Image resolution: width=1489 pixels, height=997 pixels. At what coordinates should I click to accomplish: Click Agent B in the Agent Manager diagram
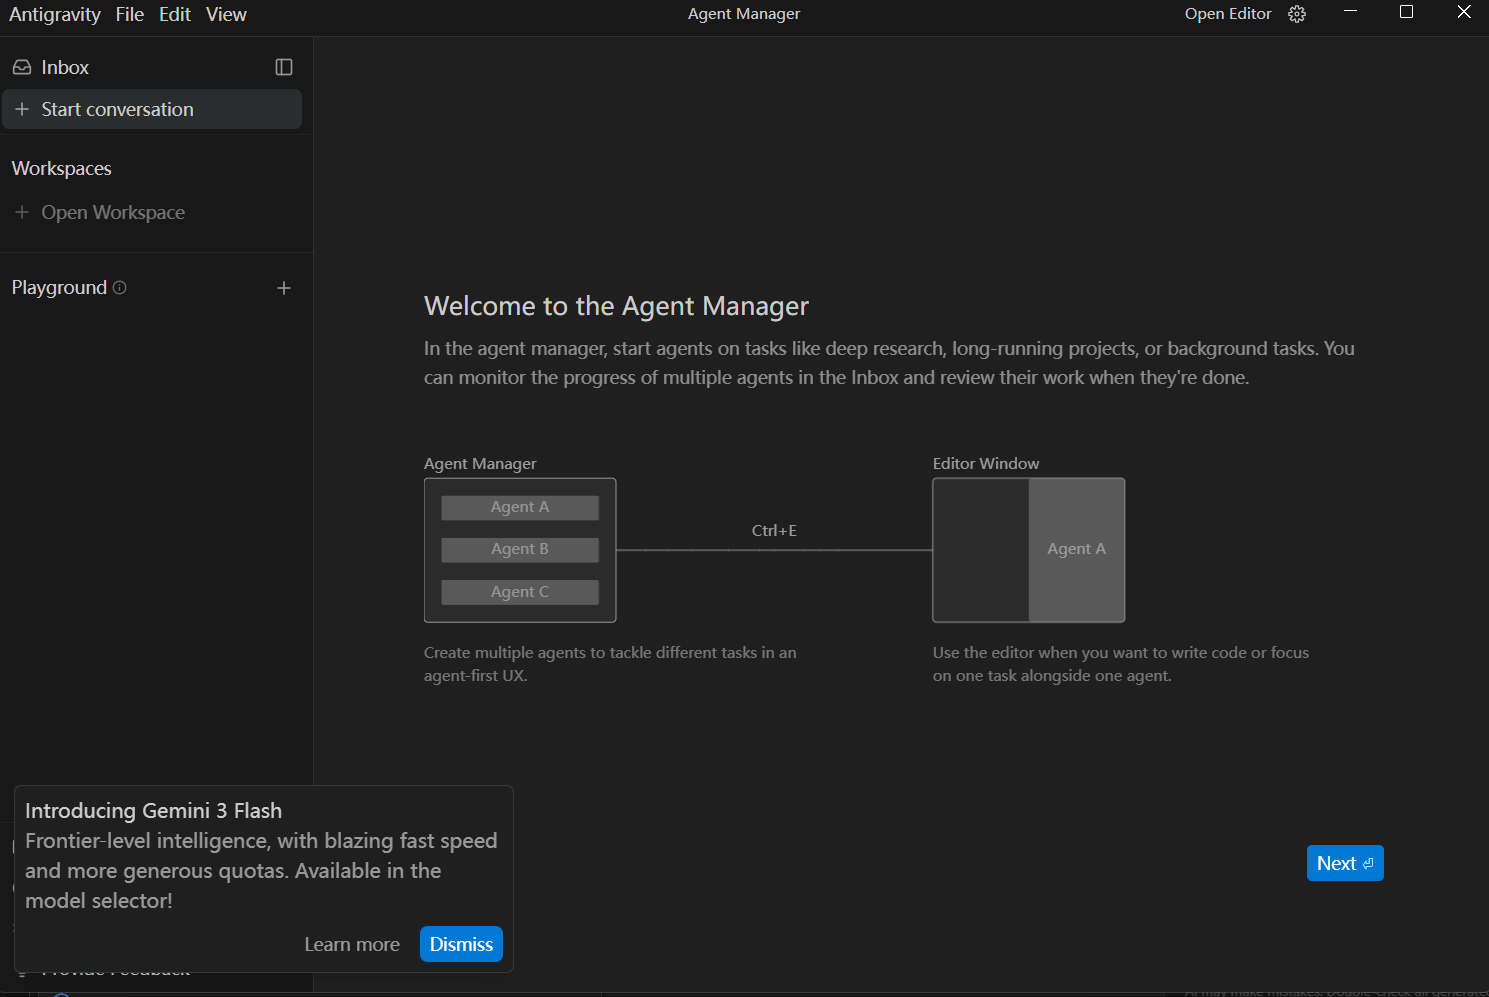pos(520,549)
